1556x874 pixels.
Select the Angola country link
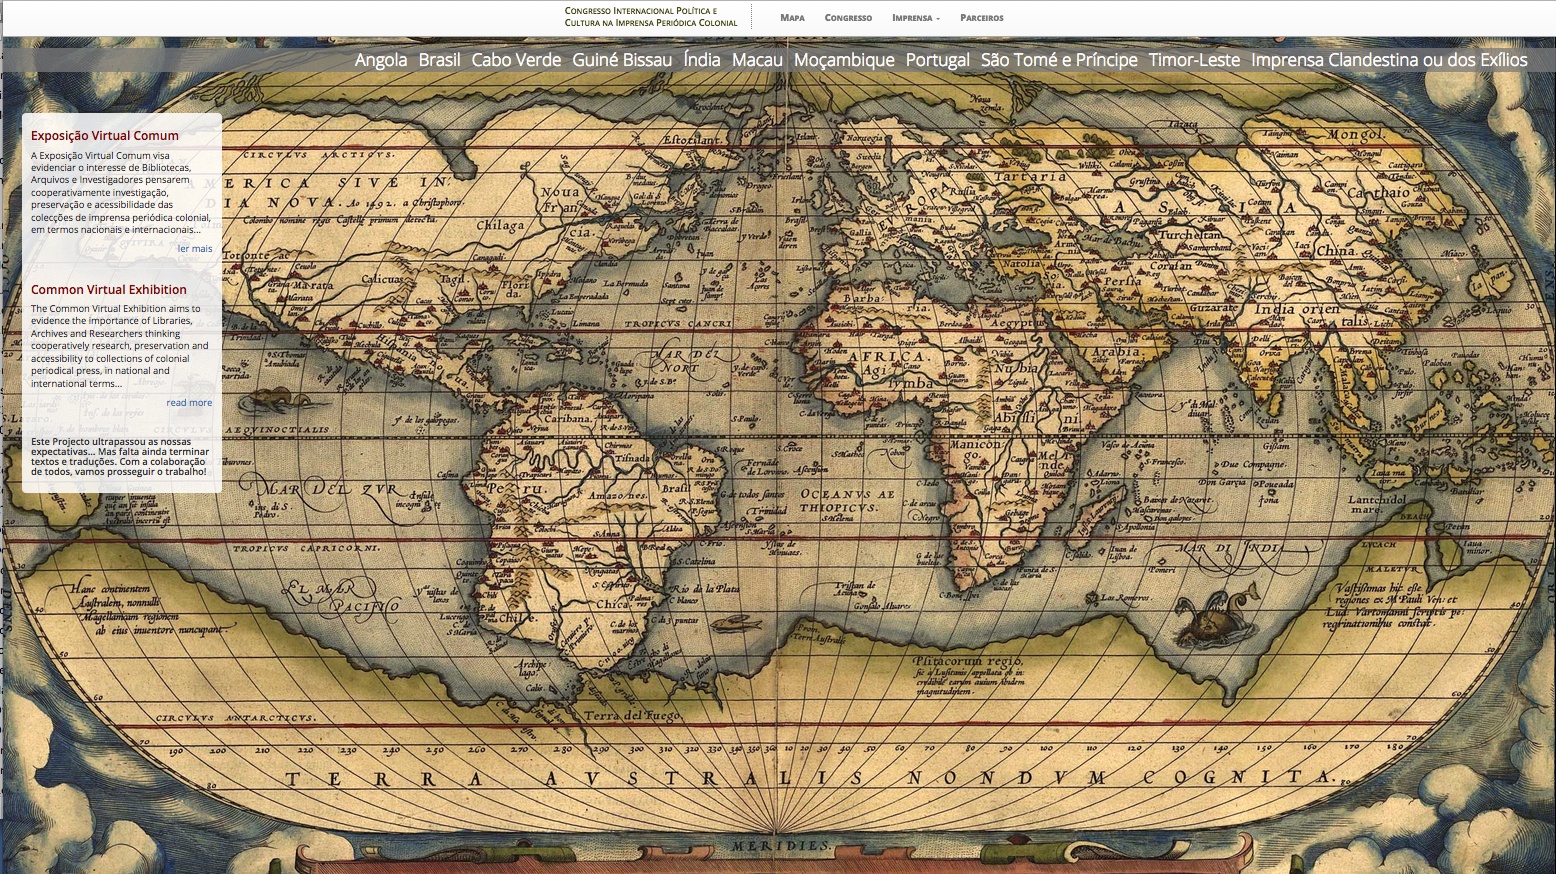[381, 60]
